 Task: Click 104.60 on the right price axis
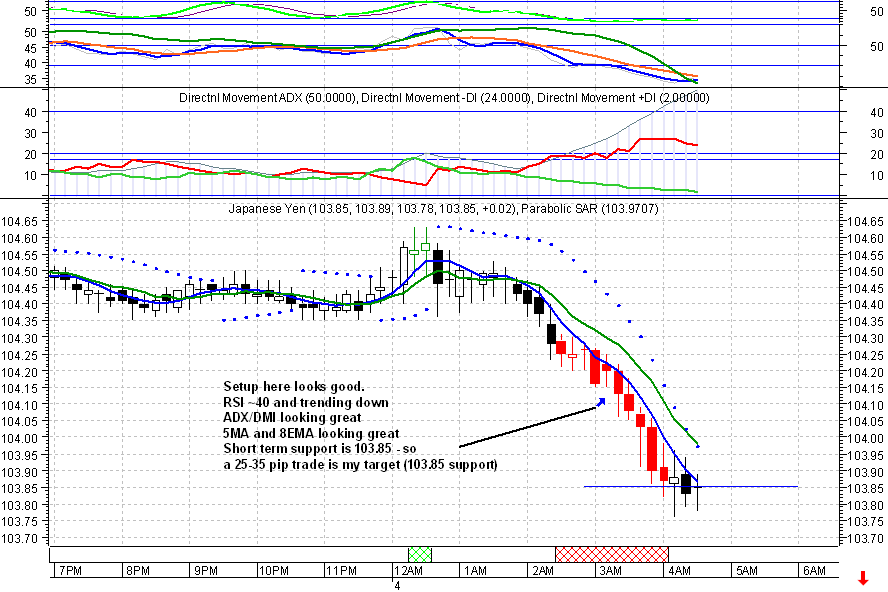pos(866,238)
